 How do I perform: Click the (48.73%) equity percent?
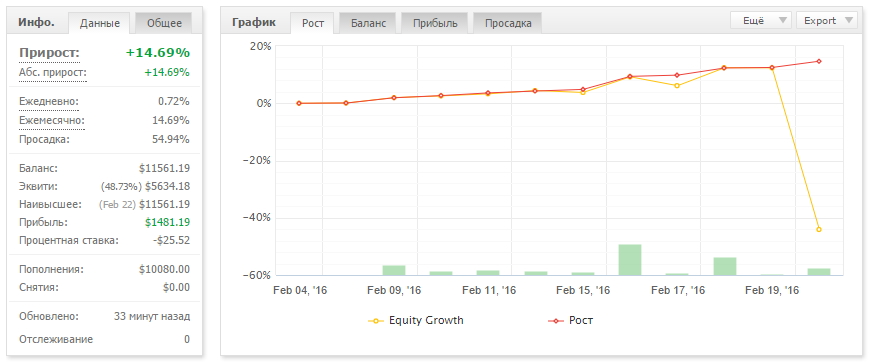coord(121,186)
